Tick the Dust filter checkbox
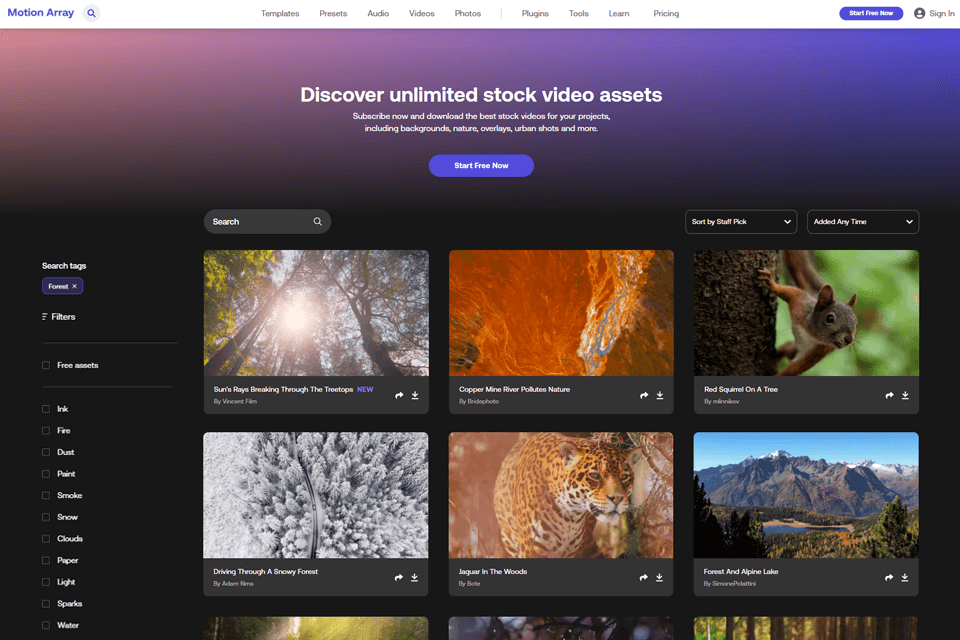The width and height of the screenshot is (960, 640). coord(46,452)
